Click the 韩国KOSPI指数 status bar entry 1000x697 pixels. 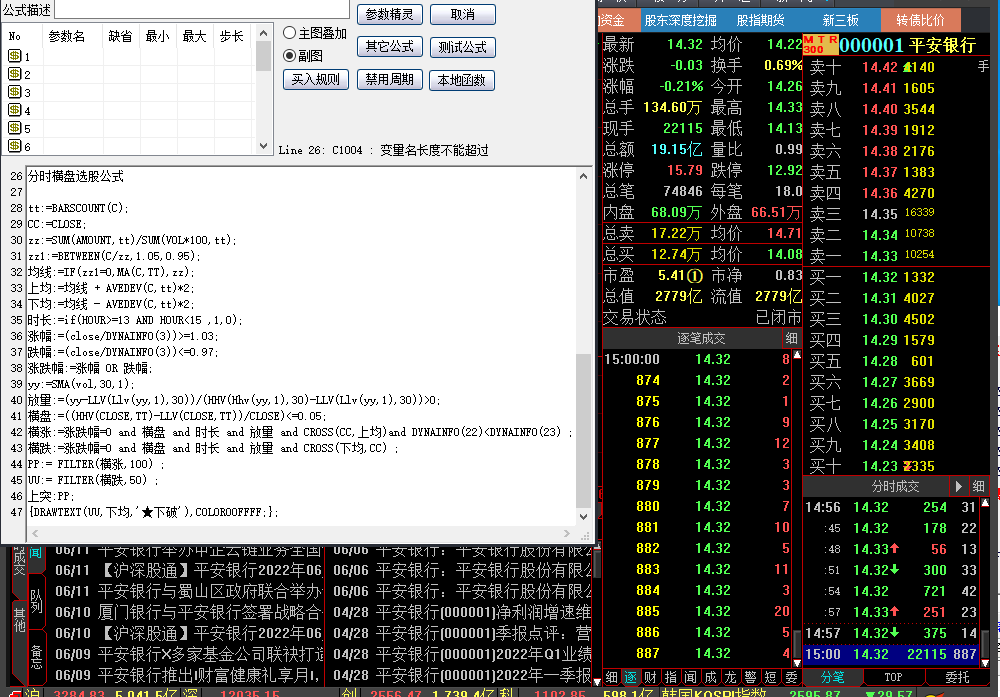point(714,693)
